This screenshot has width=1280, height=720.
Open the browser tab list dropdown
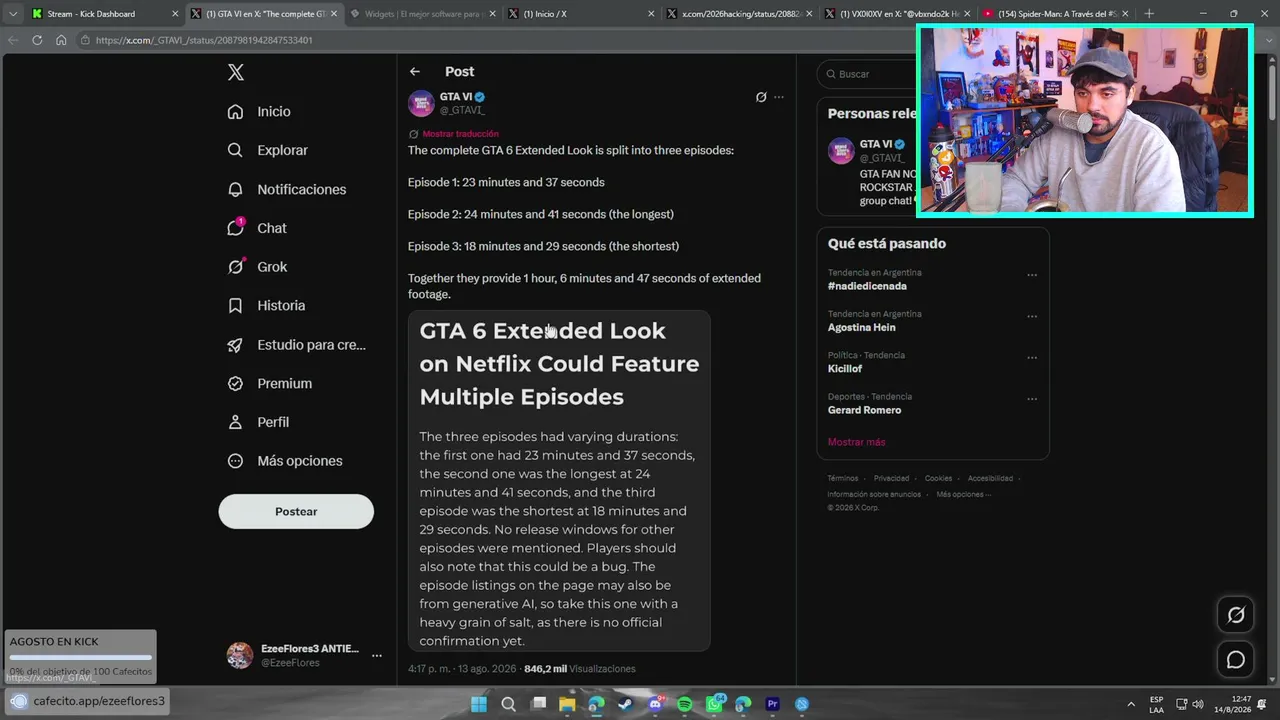point(13,14)
